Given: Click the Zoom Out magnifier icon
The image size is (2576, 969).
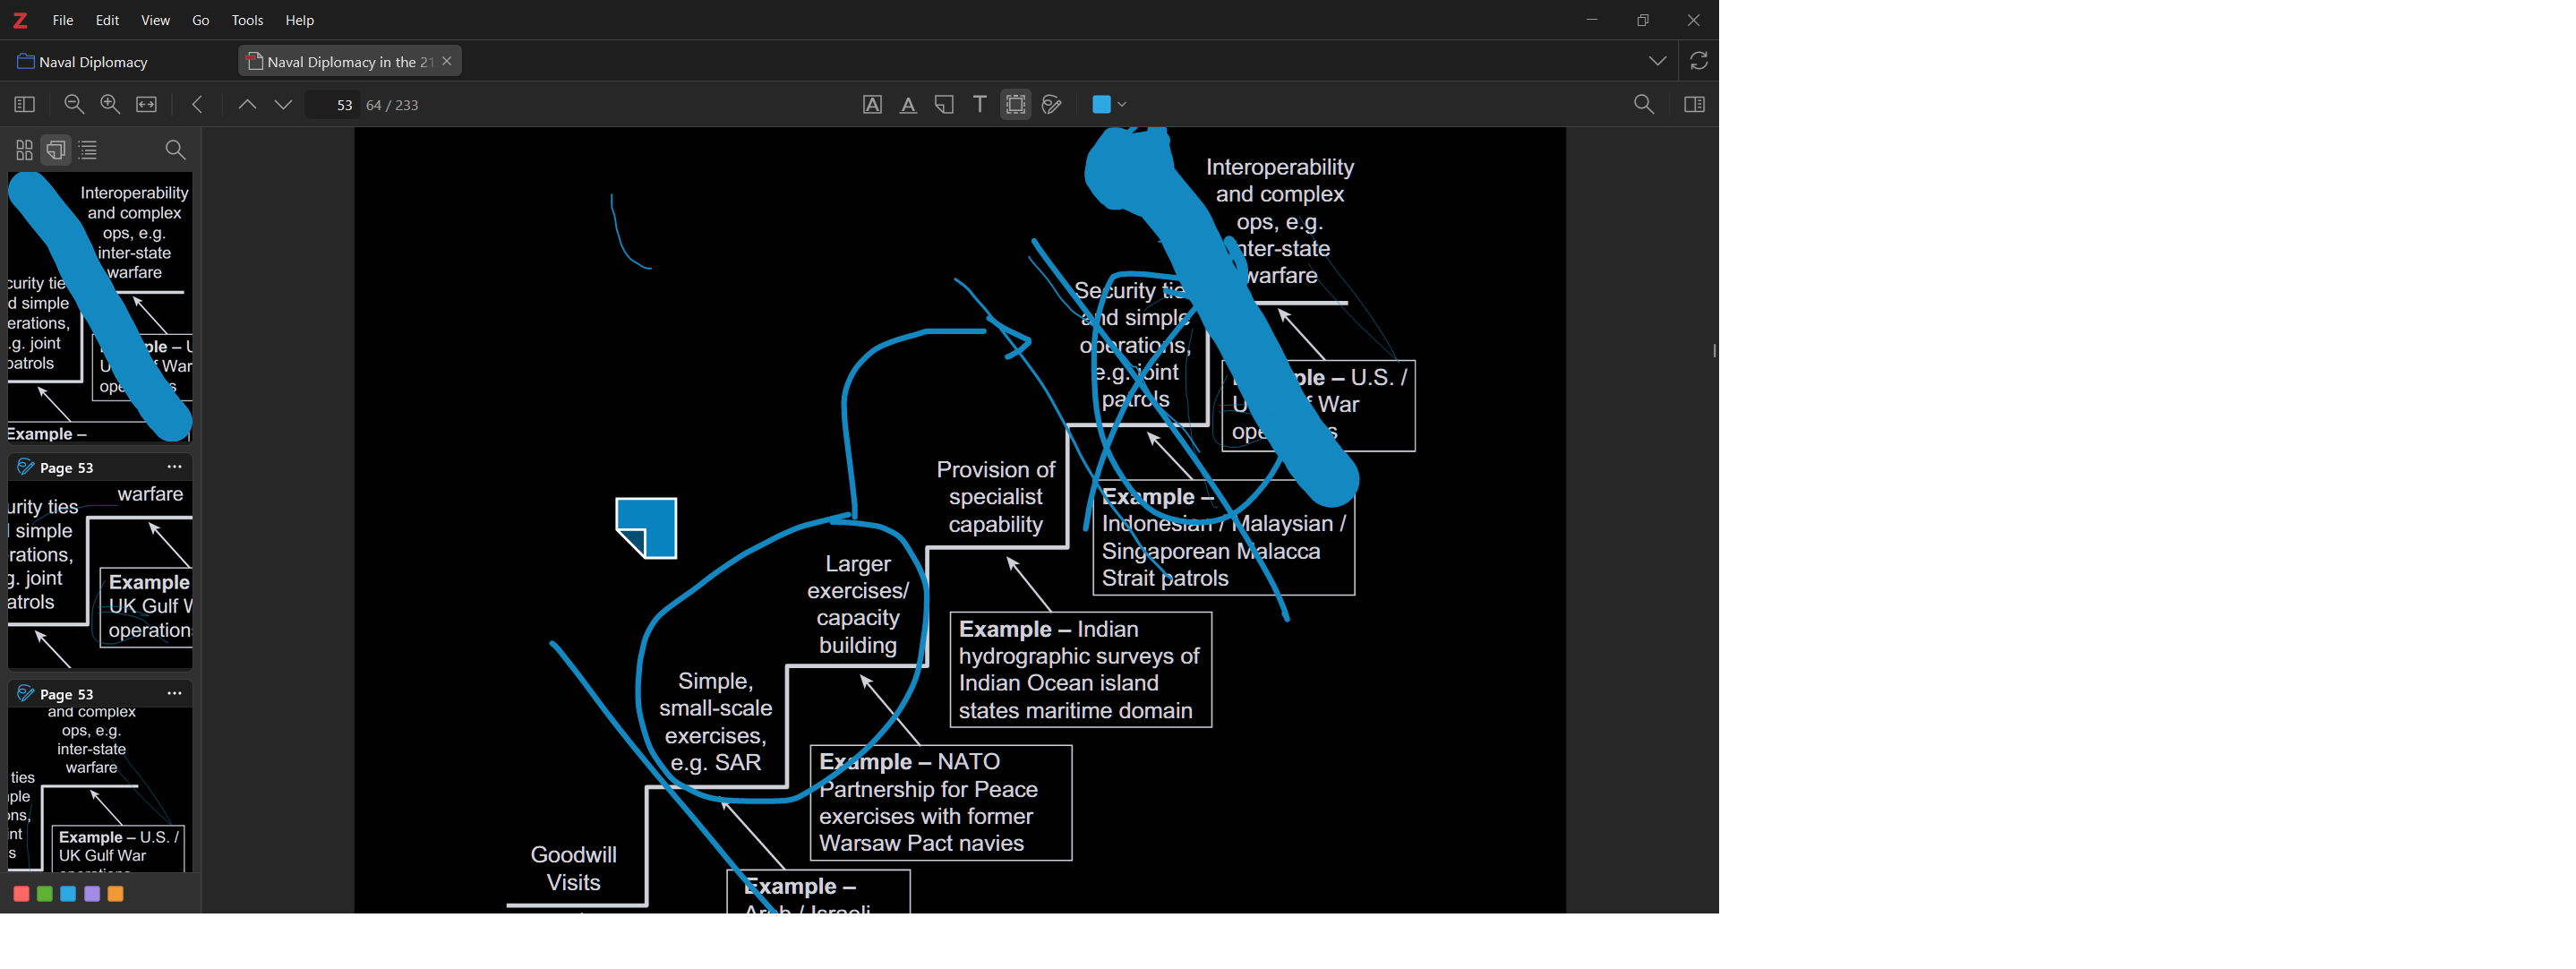Looking at the screenshot, I should 74,105.
